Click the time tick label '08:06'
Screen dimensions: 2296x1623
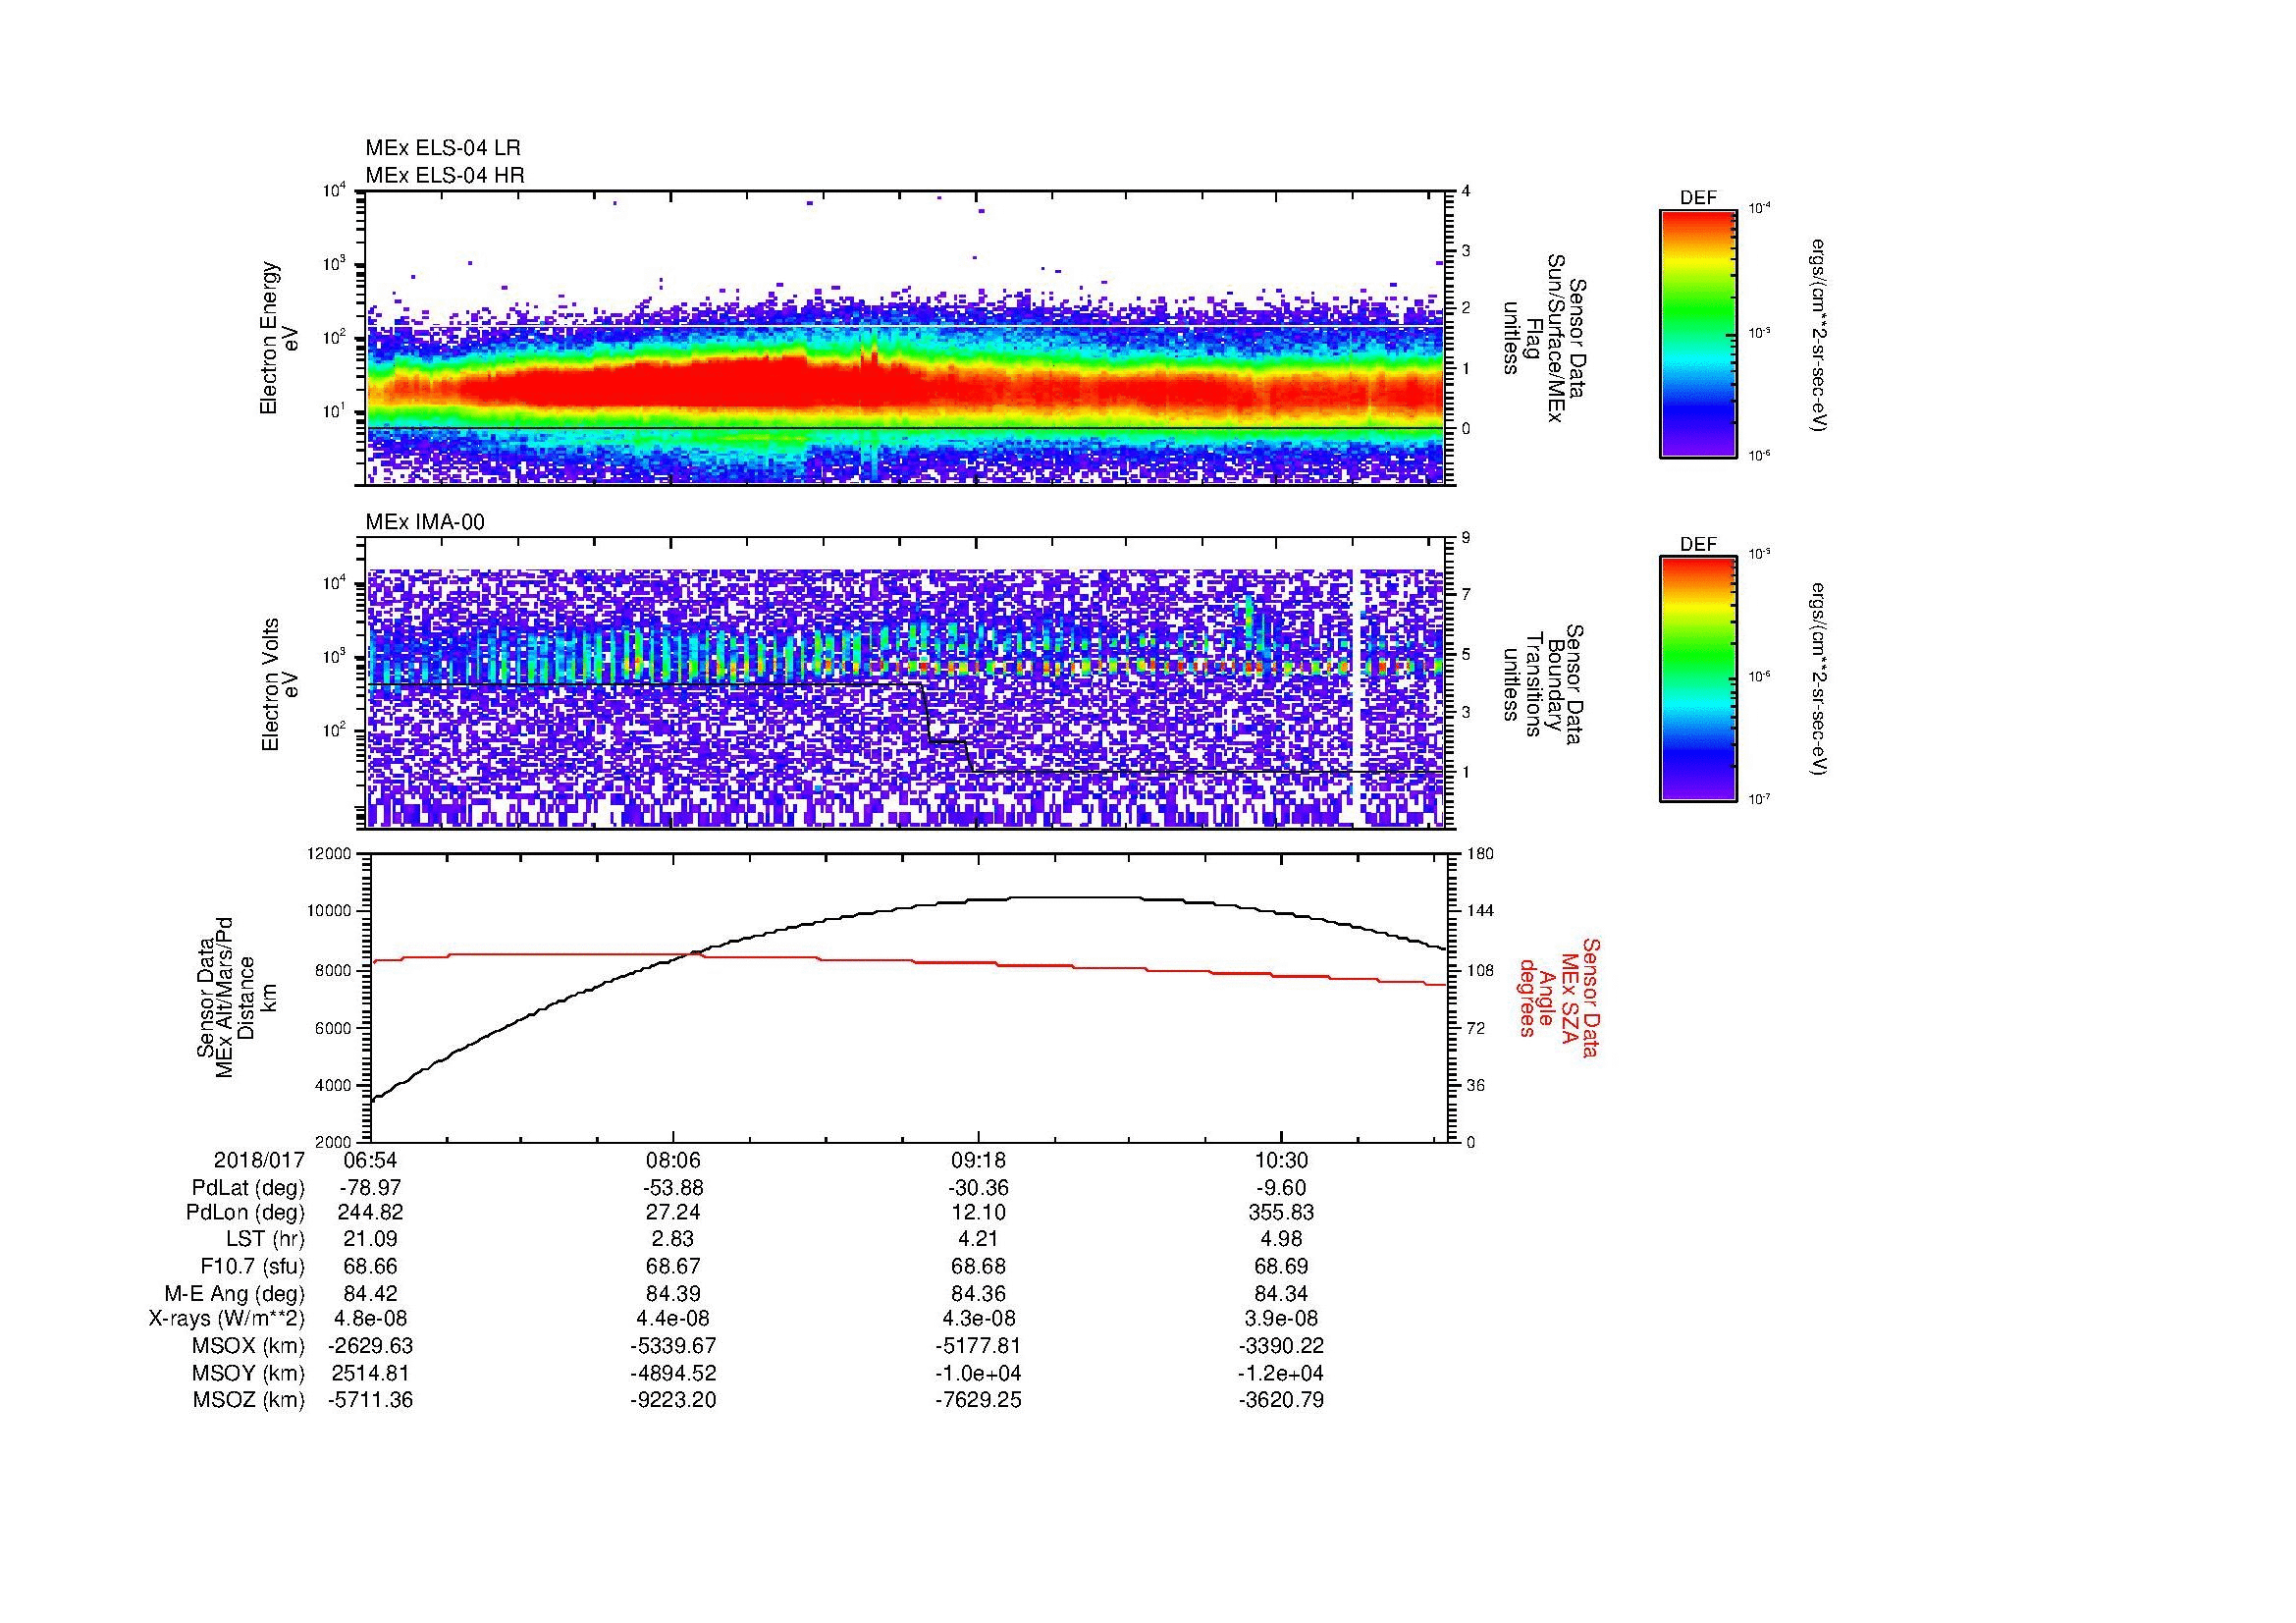[x=674, y=1161]
